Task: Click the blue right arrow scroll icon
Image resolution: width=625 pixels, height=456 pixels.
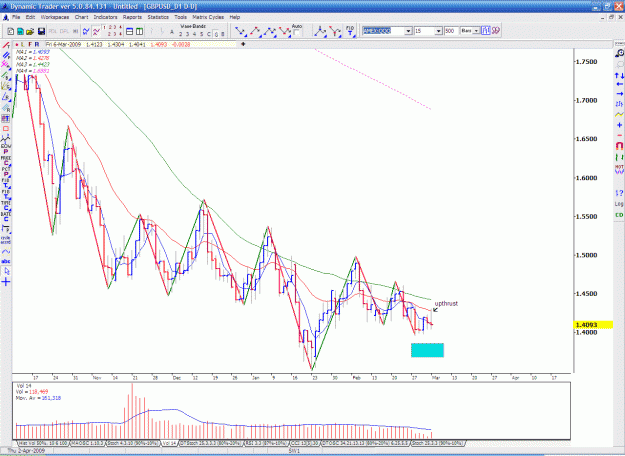Action: (x=619, y=94)
